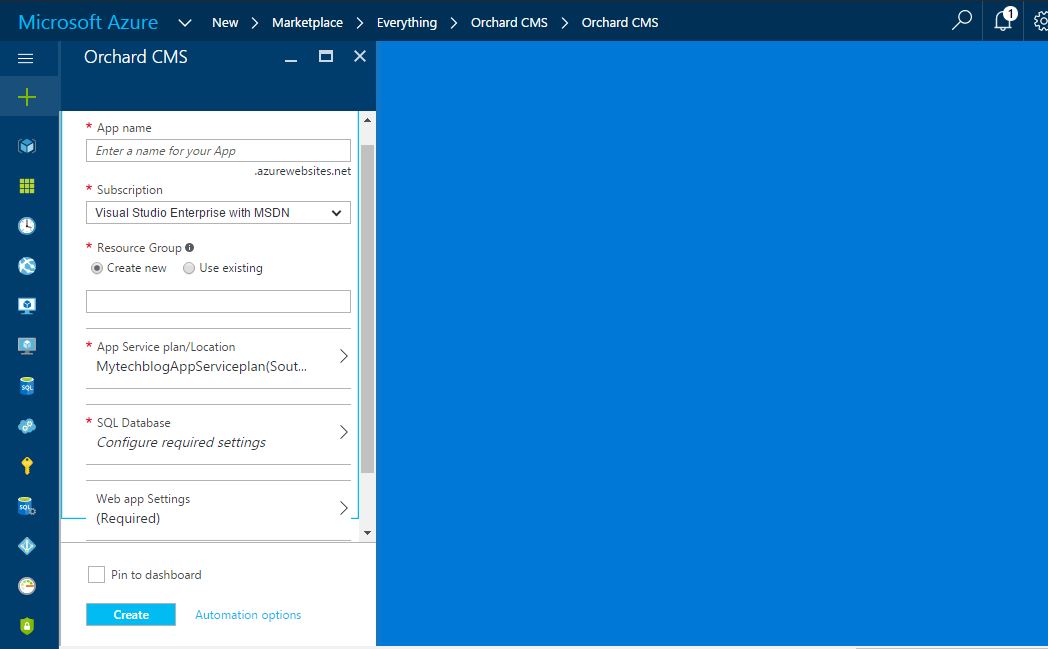Click the green plus New resource icon

click(x=27, y=97)
